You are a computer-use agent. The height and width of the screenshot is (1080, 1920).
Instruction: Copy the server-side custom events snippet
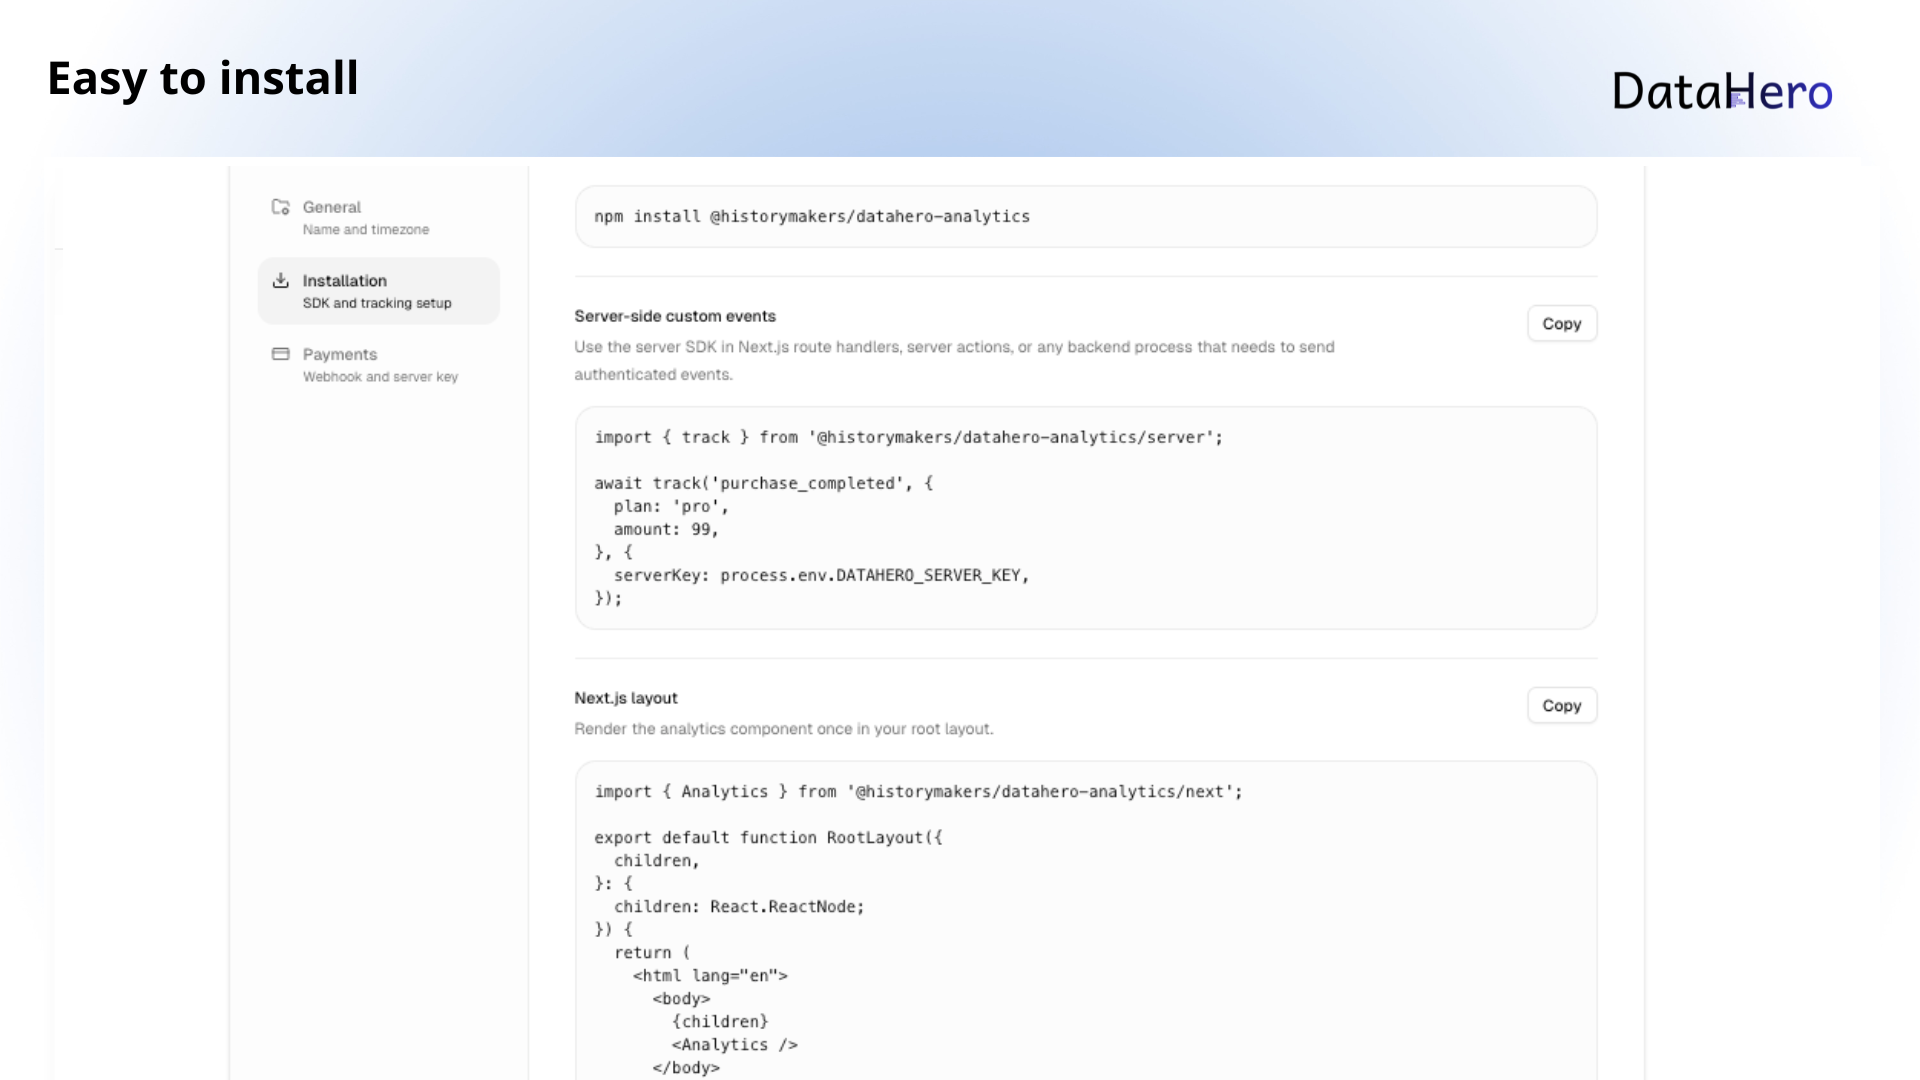point(1561,323)
